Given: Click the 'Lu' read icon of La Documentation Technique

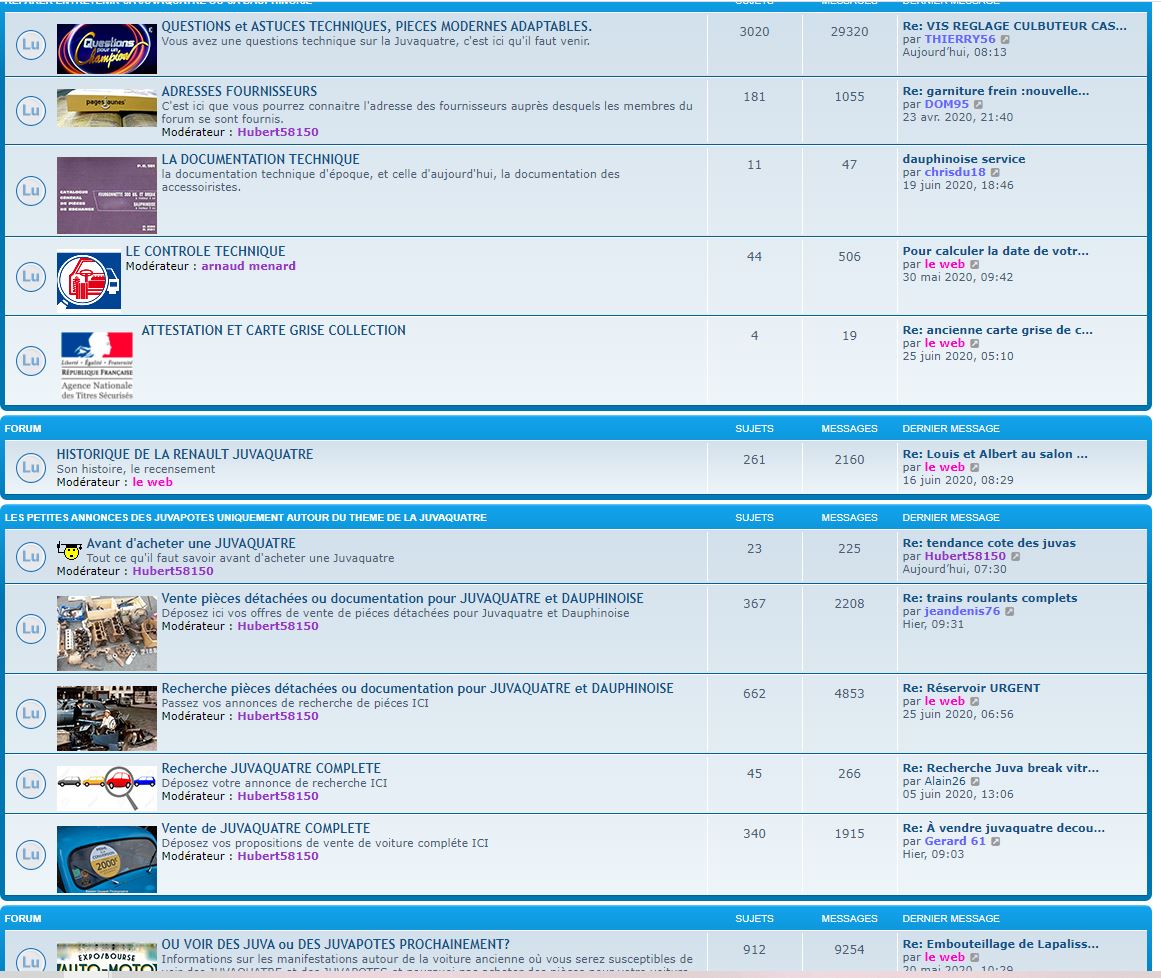Looking at the screenshot, I should pos(31,190).
